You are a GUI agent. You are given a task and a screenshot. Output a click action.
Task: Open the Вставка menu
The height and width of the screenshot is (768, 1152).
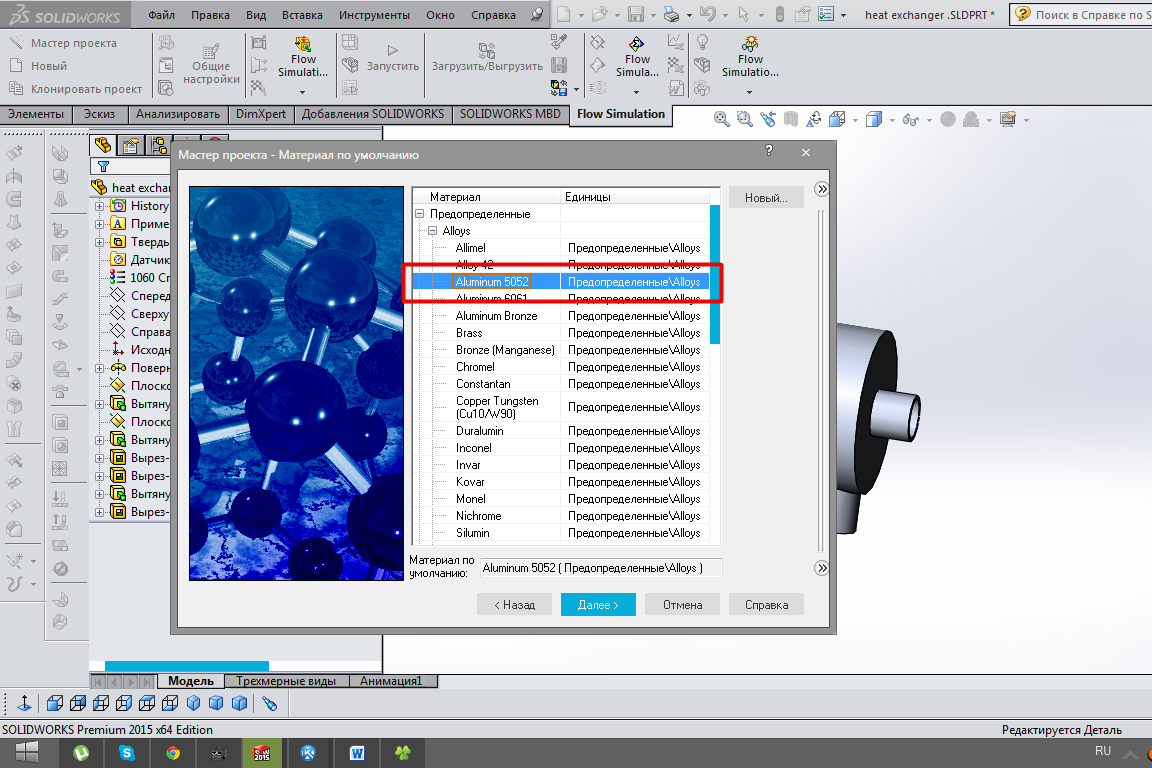coord(302,15)
